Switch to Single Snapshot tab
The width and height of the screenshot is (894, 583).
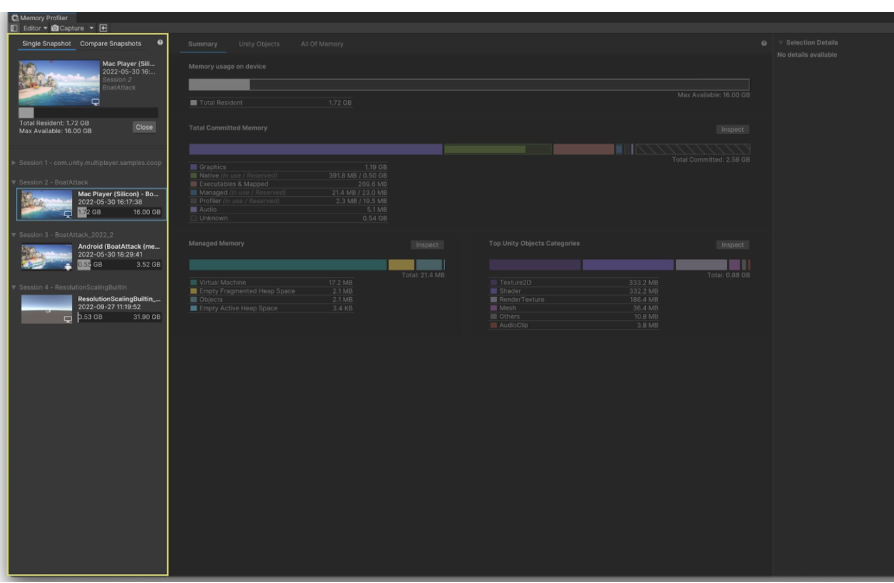(x=47, y=43)
